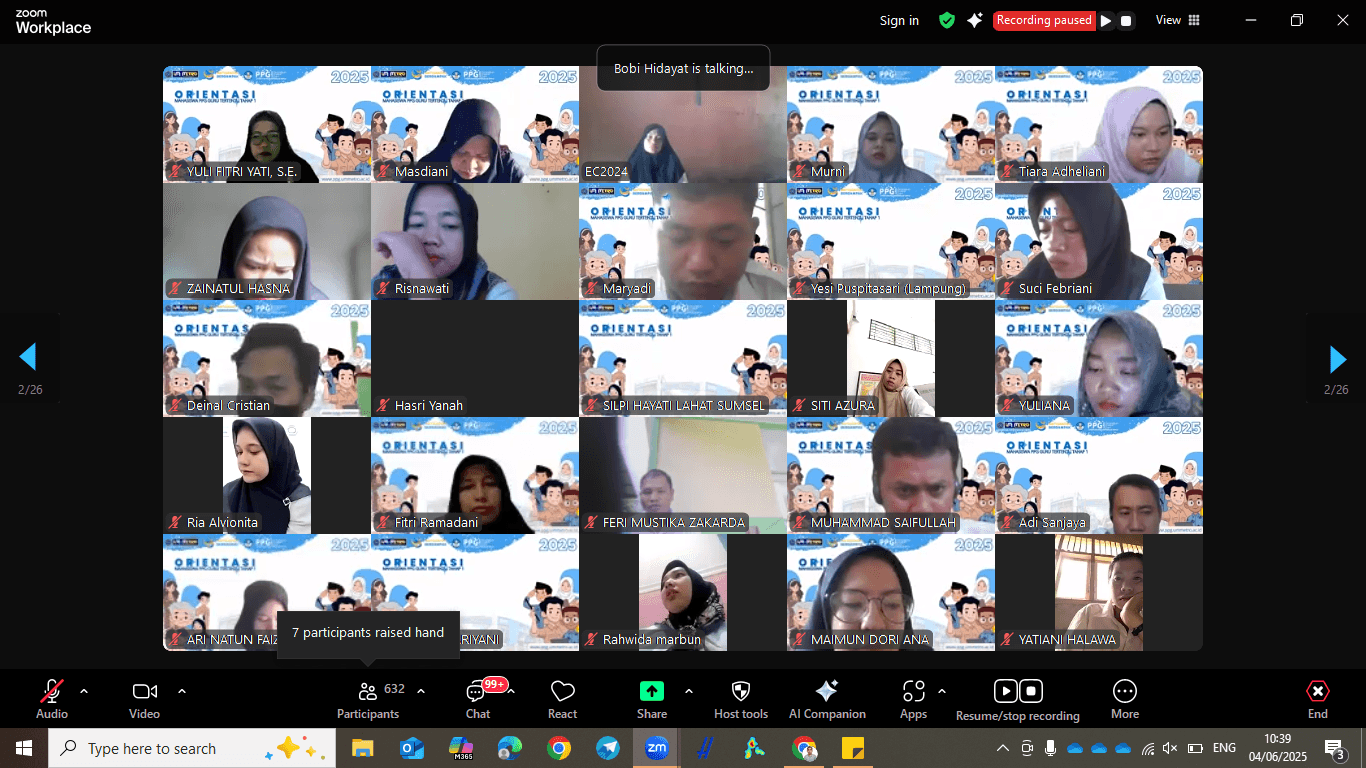Expand the Video options caret
This screenshot has height=768, width=1366.
pyautogui.click(x=182, y=691)
